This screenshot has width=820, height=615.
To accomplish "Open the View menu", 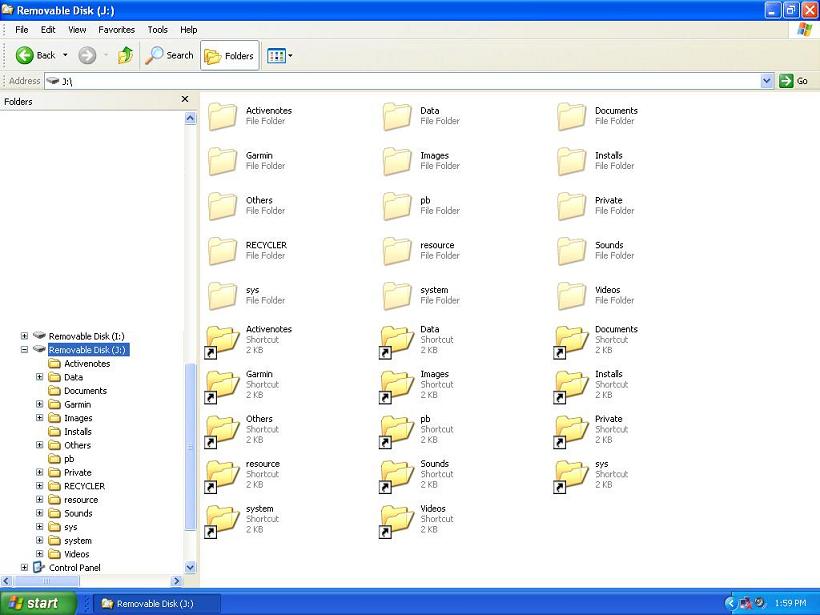I will 76,29.
